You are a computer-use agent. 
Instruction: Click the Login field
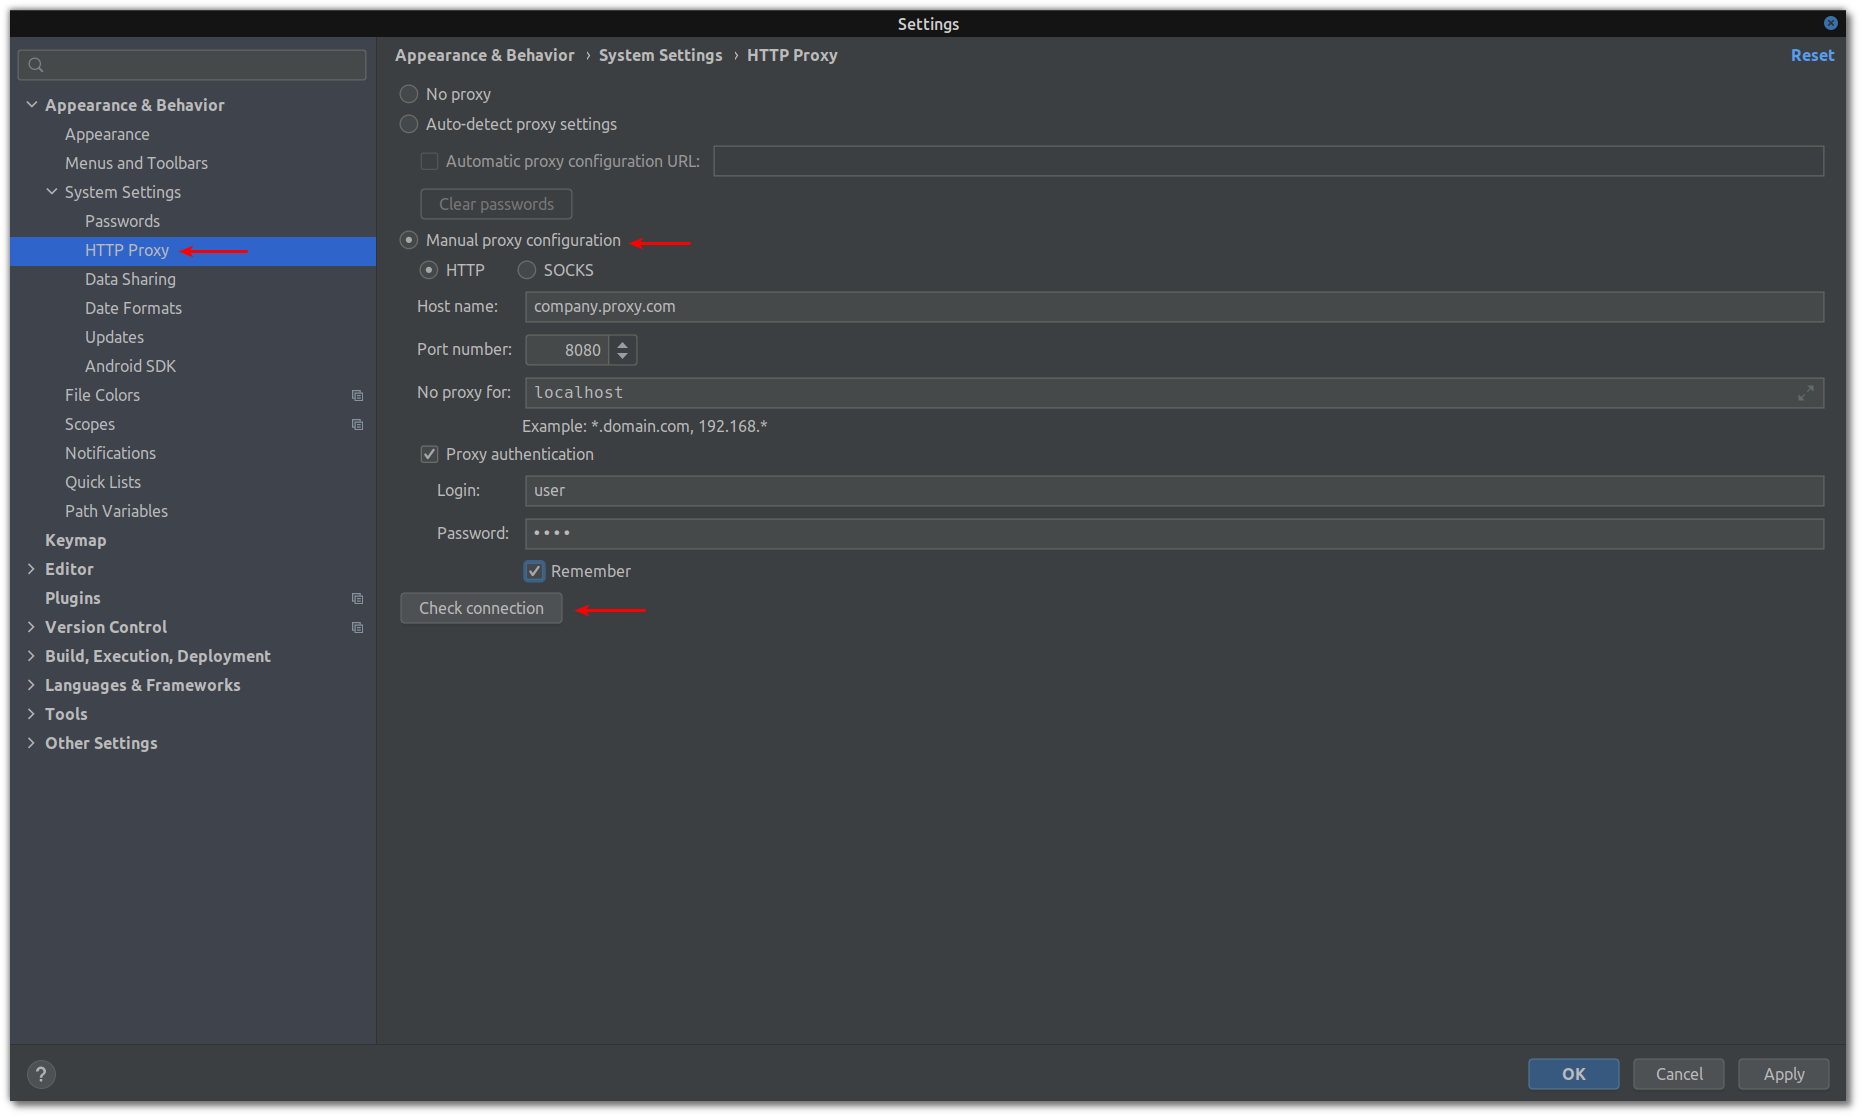[1174, 491]
